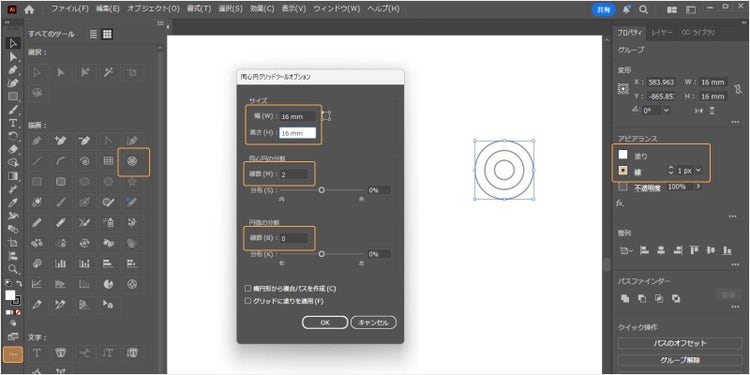Choose the Add Anchor Point tool
The width and height of the screenshot is (750, 375).
click(61, 141)
